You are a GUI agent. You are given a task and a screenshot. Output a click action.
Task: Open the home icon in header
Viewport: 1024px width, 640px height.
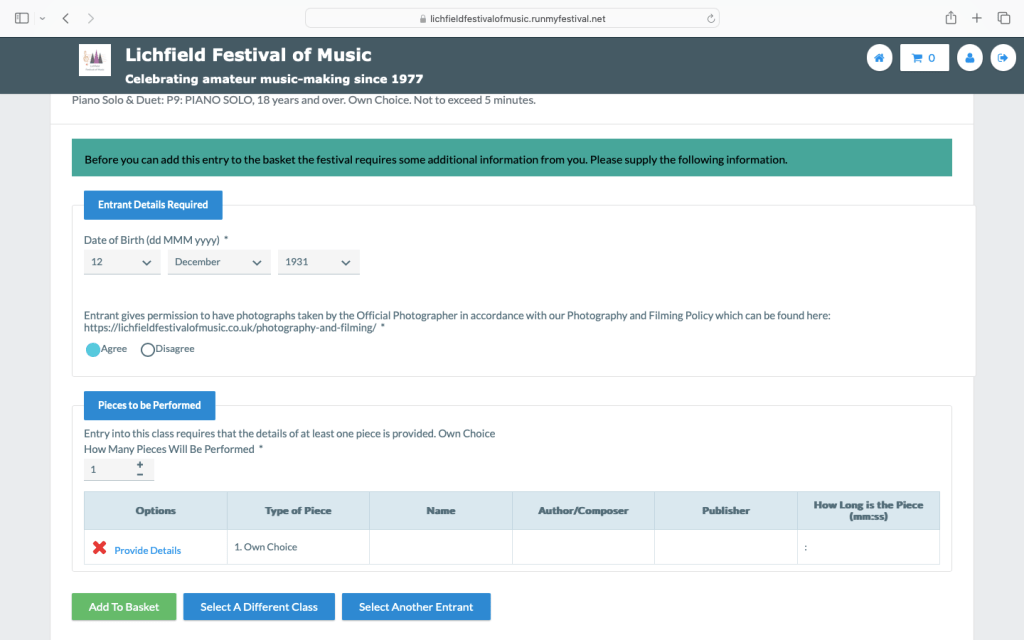tap(879, 58)
